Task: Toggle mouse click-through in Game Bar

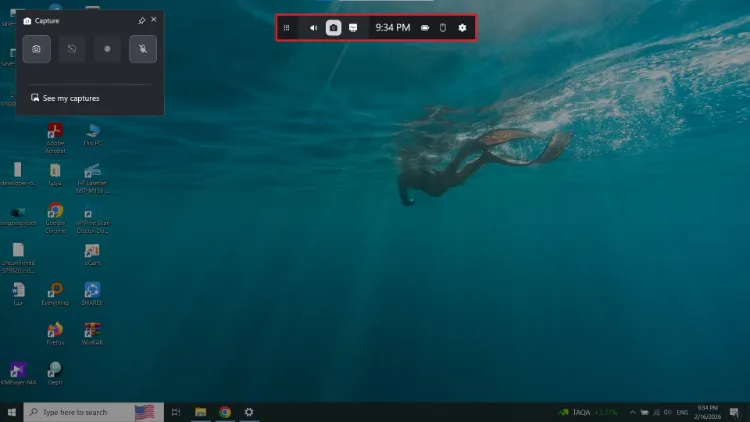Action: click(443, 28)
